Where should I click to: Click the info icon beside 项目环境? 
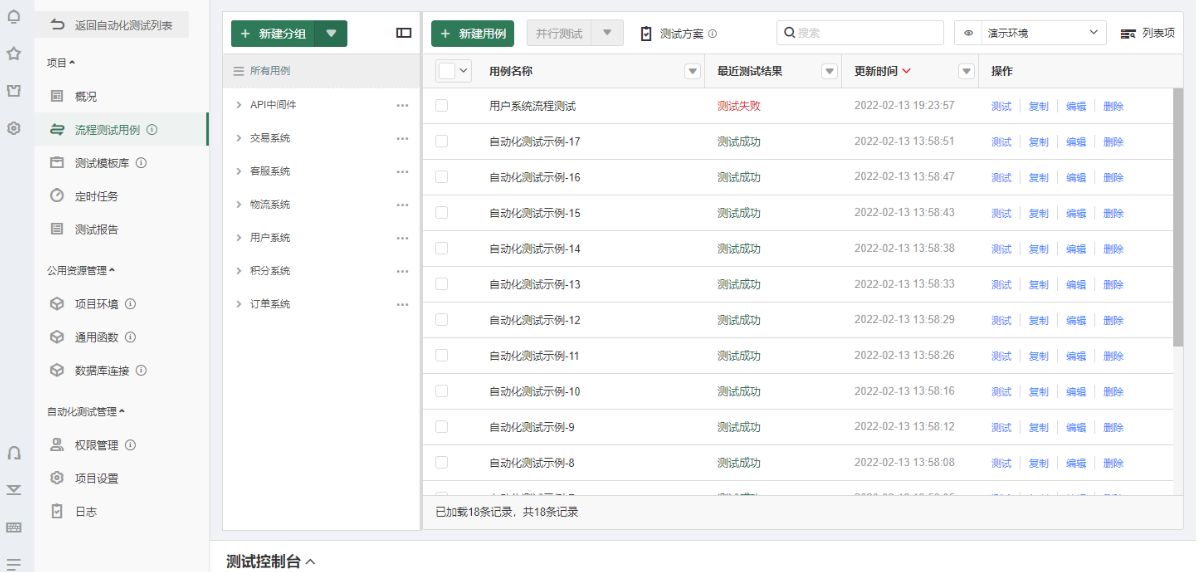130,304
